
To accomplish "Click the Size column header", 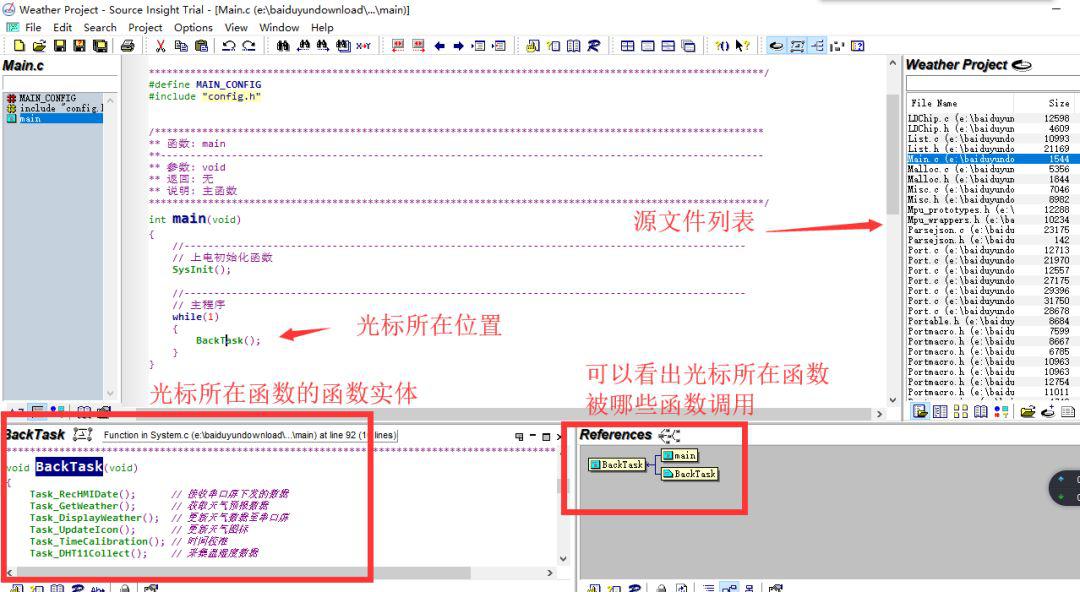I will tap(1059, 103).
